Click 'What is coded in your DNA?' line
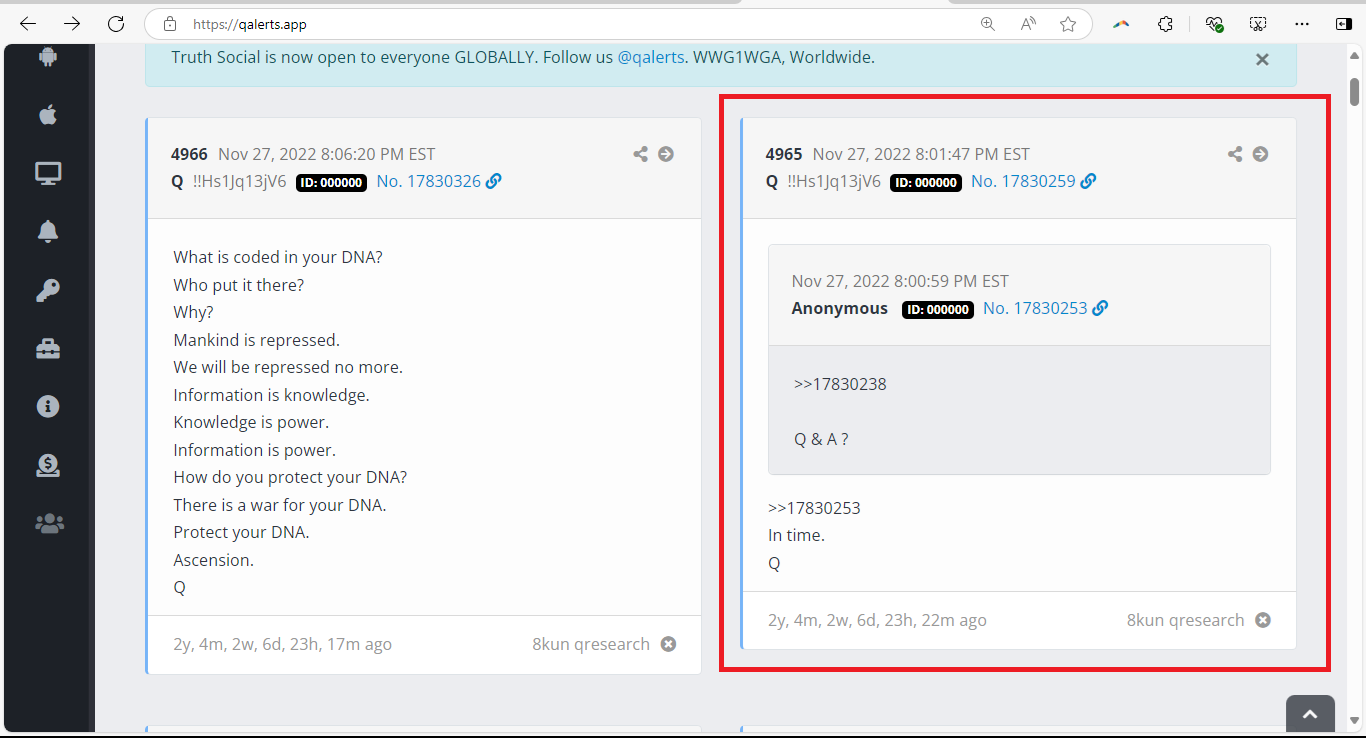 coord(278,257)
